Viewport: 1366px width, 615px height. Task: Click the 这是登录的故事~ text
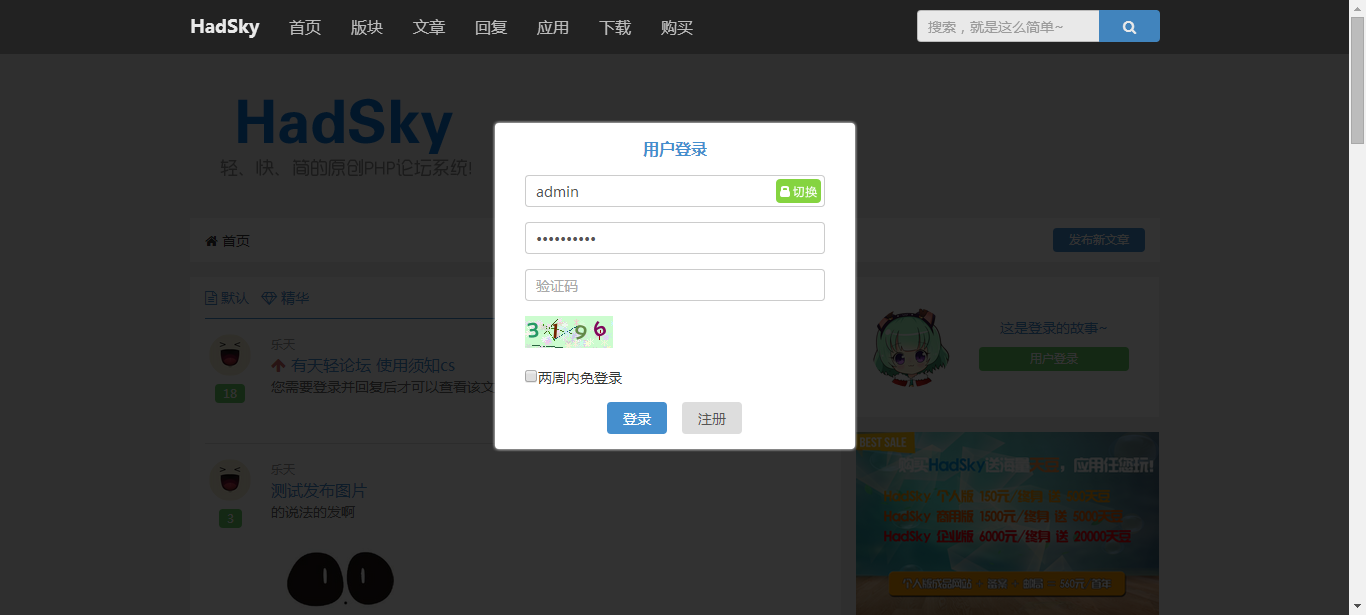click(1054, 328)
